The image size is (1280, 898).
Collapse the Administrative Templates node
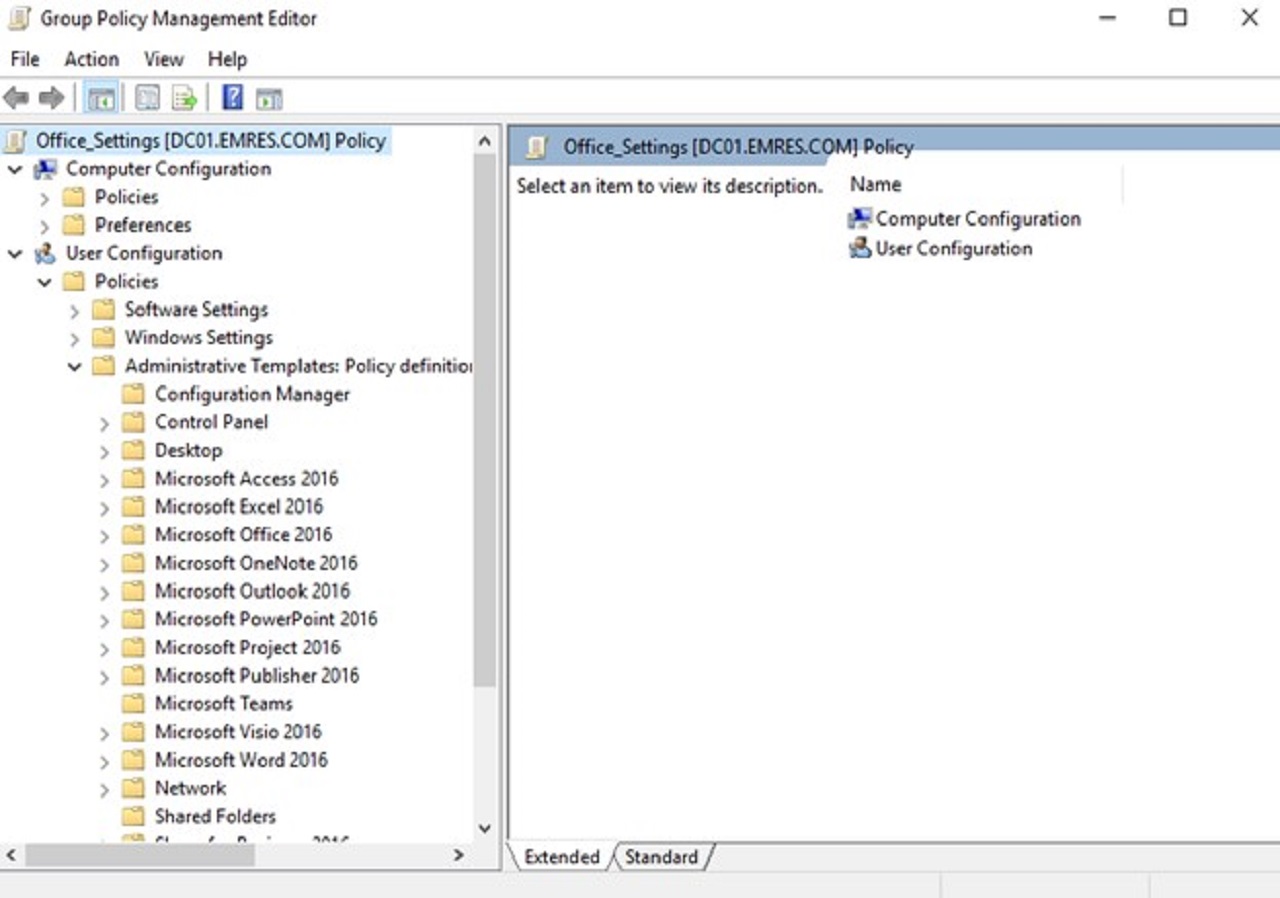(x=75, y=367)
